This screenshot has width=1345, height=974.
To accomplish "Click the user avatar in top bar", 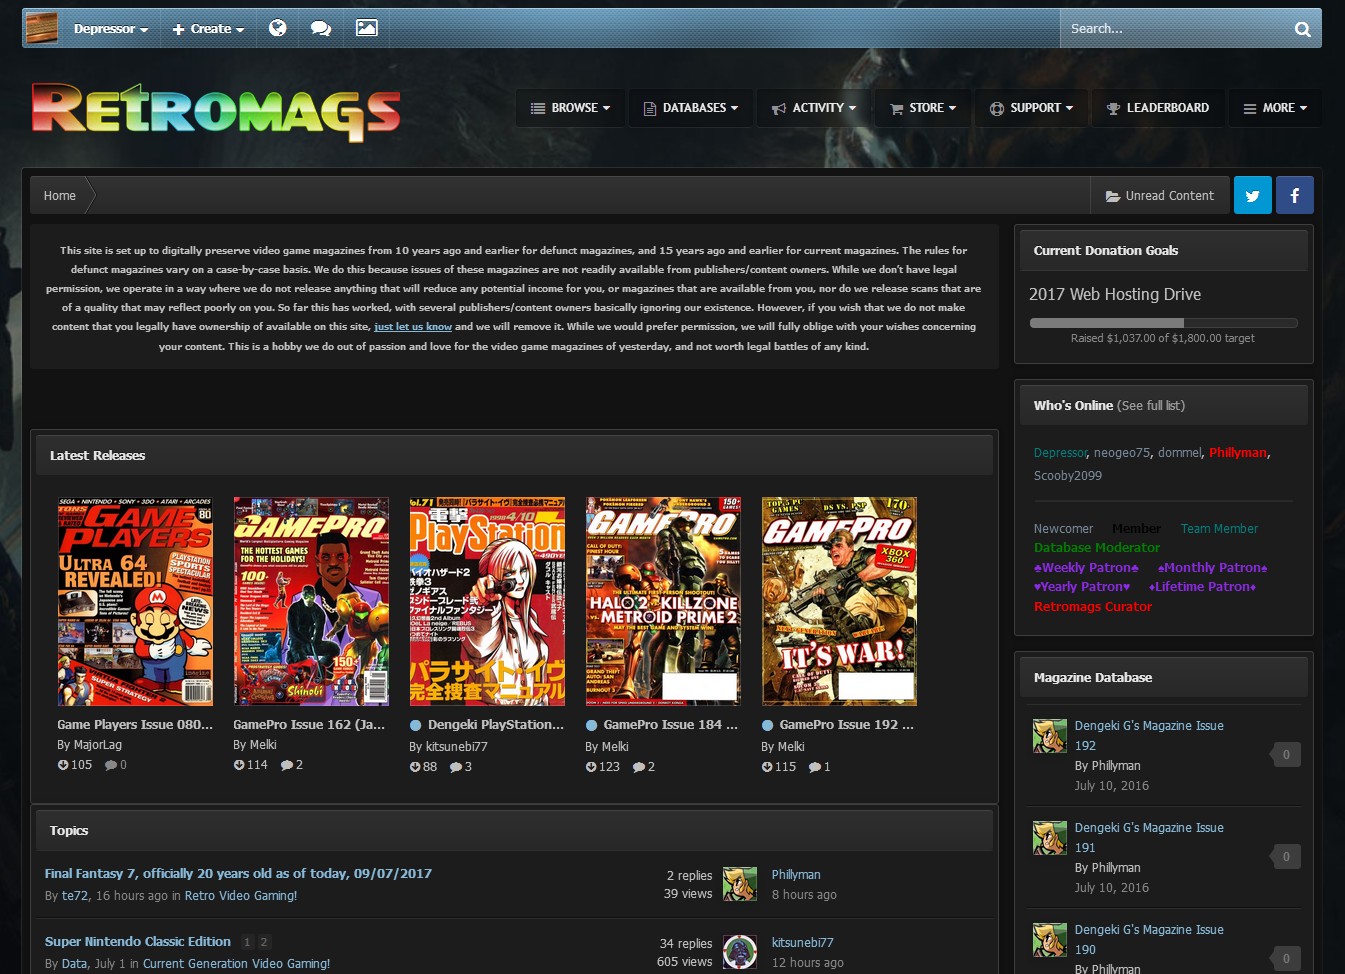I will [x=41, y=28].
